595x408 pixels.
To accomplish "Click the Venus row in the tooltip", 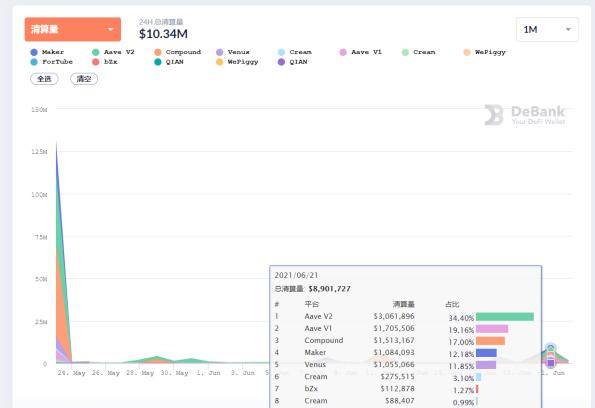I will coord(405,365).
